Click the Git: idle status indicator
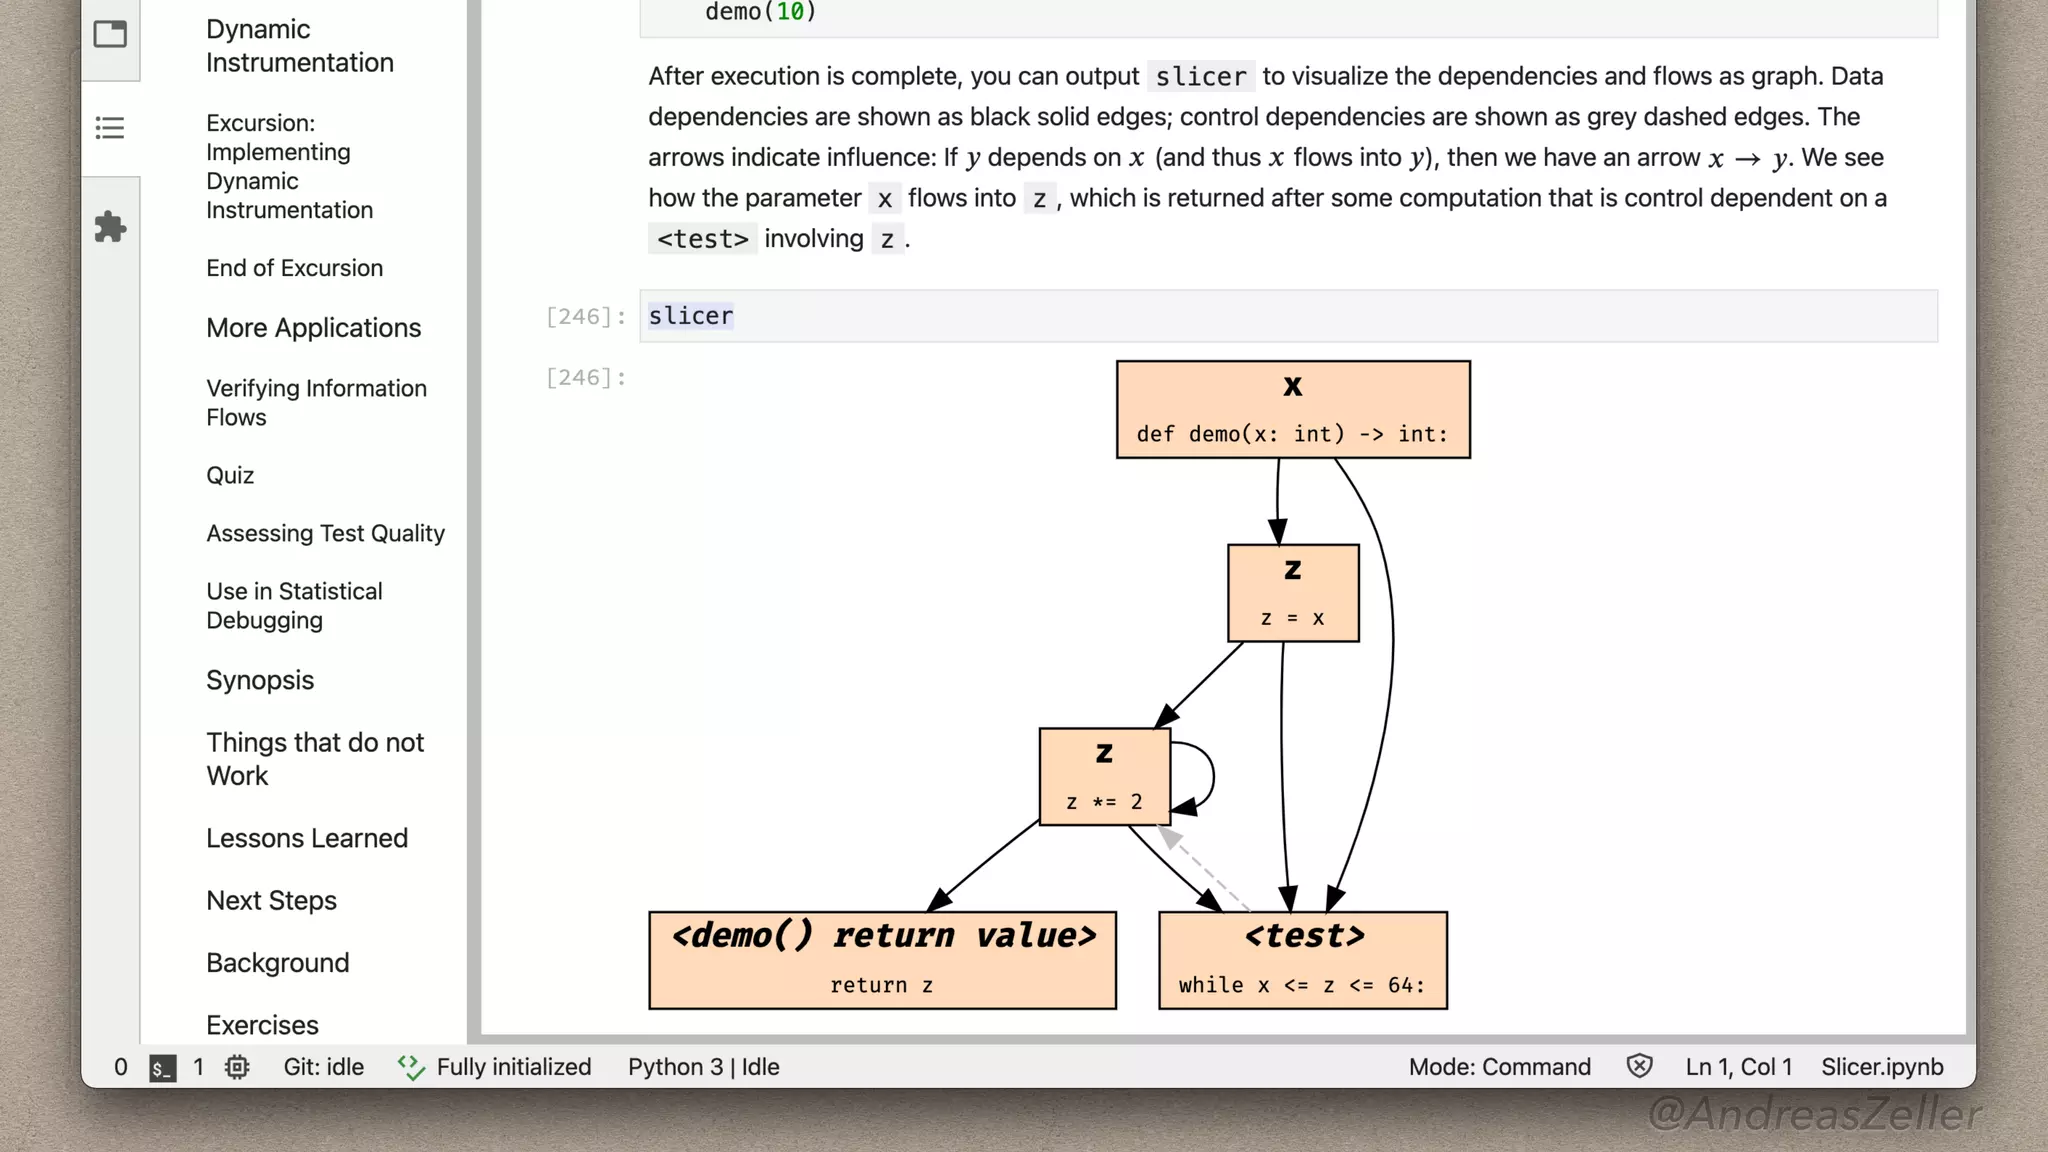 pos(323,1067)
